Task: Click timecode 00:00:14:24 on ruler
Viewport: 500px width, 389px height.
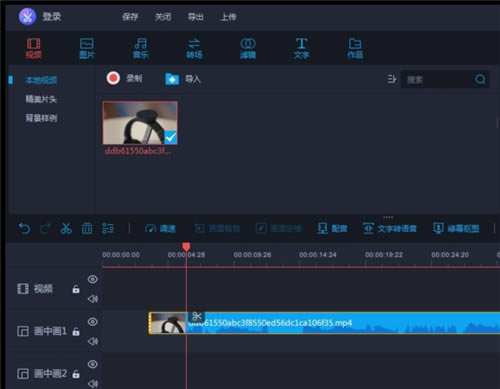Action: click(x=318, y=255)
